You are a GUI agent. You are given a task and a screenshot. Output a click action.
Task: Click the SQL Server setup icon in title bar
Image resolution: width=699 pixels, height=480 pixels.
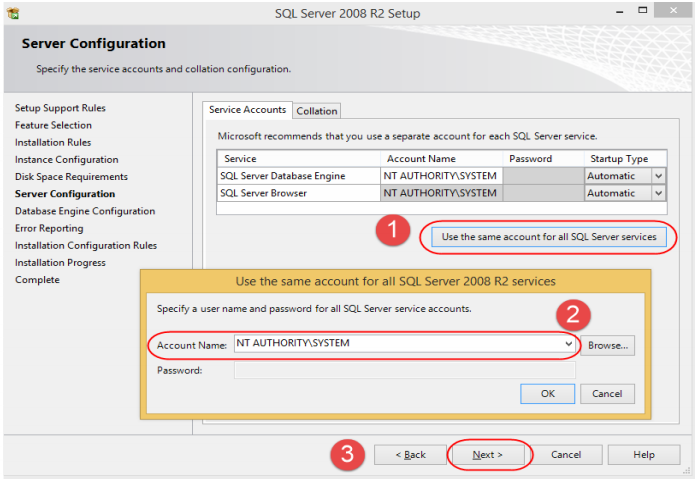coord(13,14)
